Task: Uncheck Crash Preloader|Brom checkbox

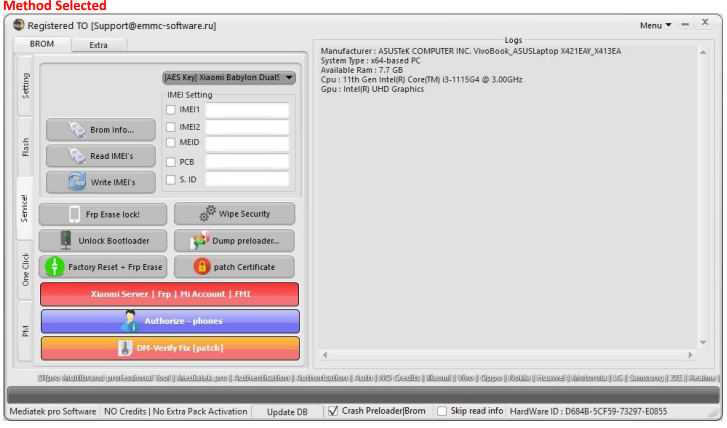Action: (x=332, y=411)
